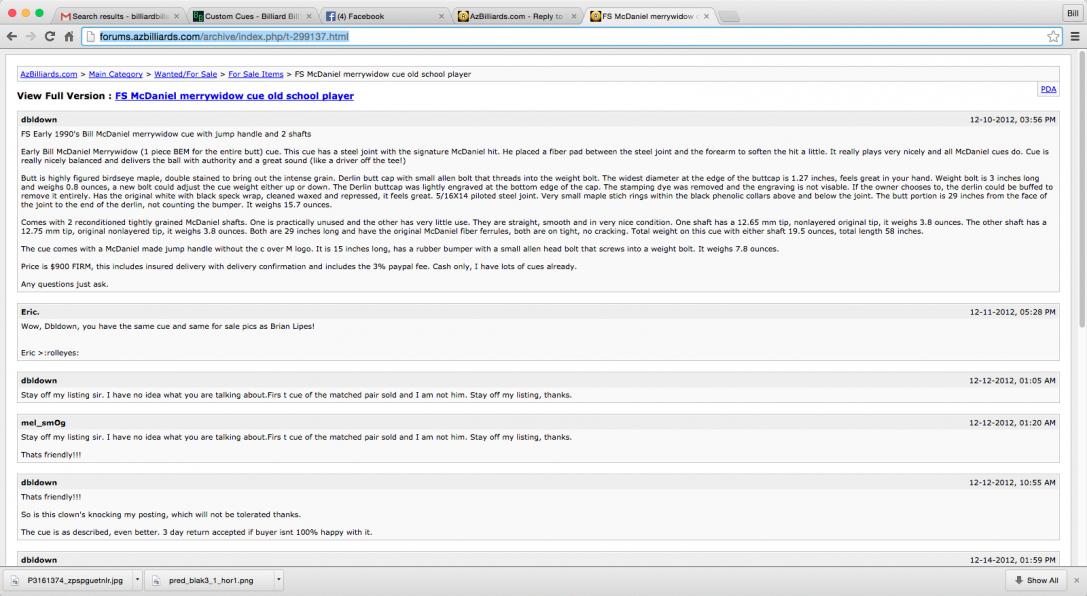Bookmark this page with the star
1087x596 pixels.
[1053, 37]
